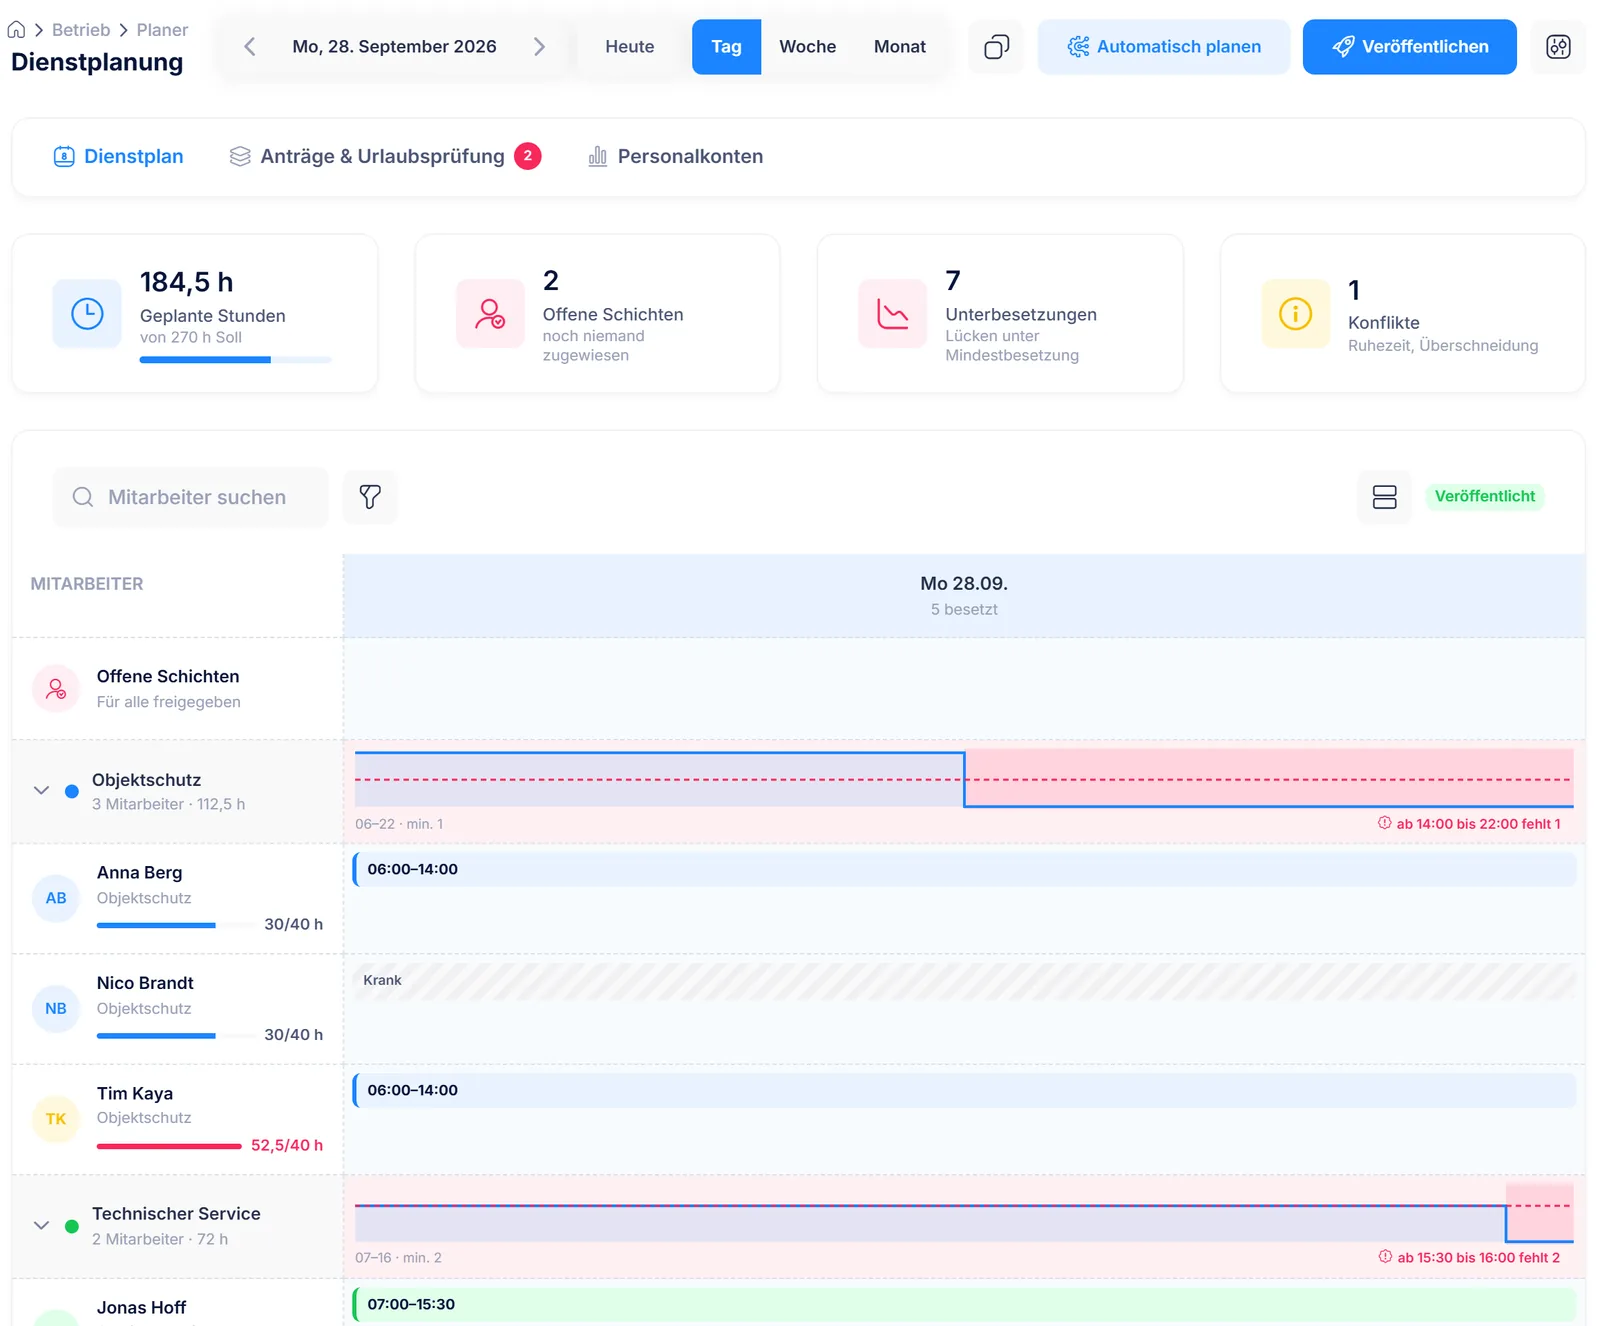The width and height of the screenshot is (1600, 1326).
Task: Click the Unterbesetzungen chart icon
Action: tap(892, 314)
